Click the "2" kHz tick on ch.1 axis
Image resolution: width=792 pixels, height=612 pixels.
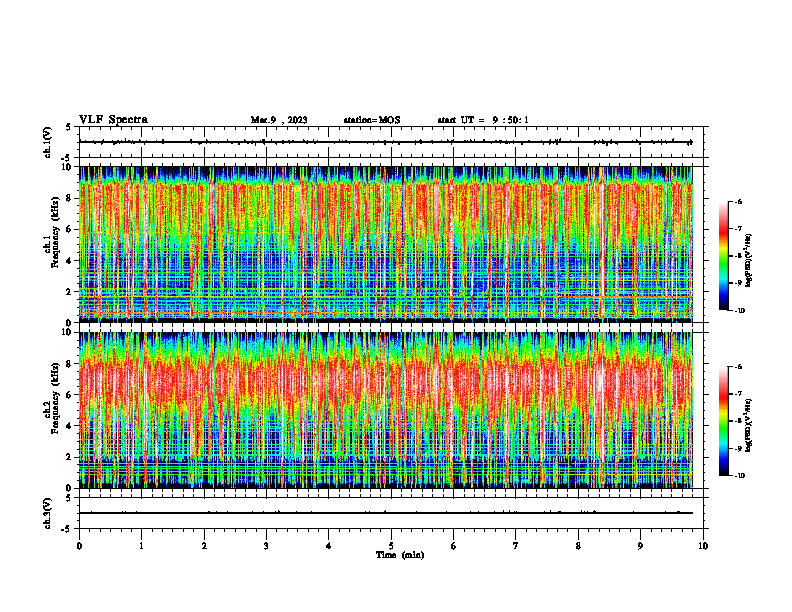click(70, 292)
